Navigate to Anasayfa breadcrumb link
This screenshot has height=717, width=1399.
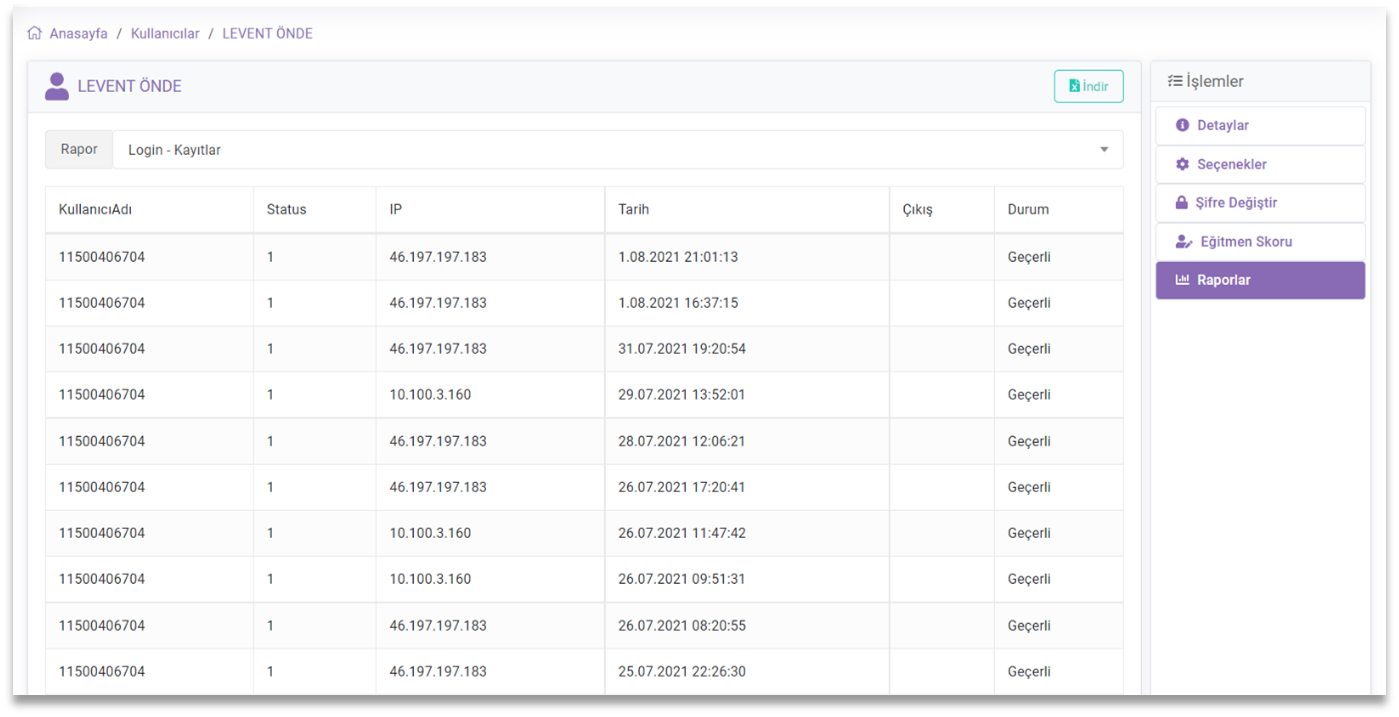point(78,33)
